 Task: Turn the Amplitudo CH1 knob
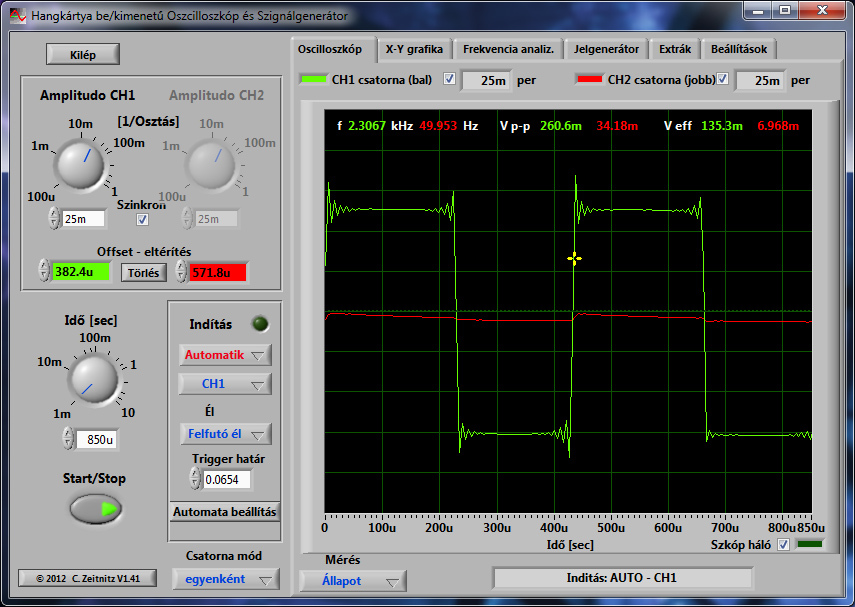pyautogui.click(x=81, y=163)
